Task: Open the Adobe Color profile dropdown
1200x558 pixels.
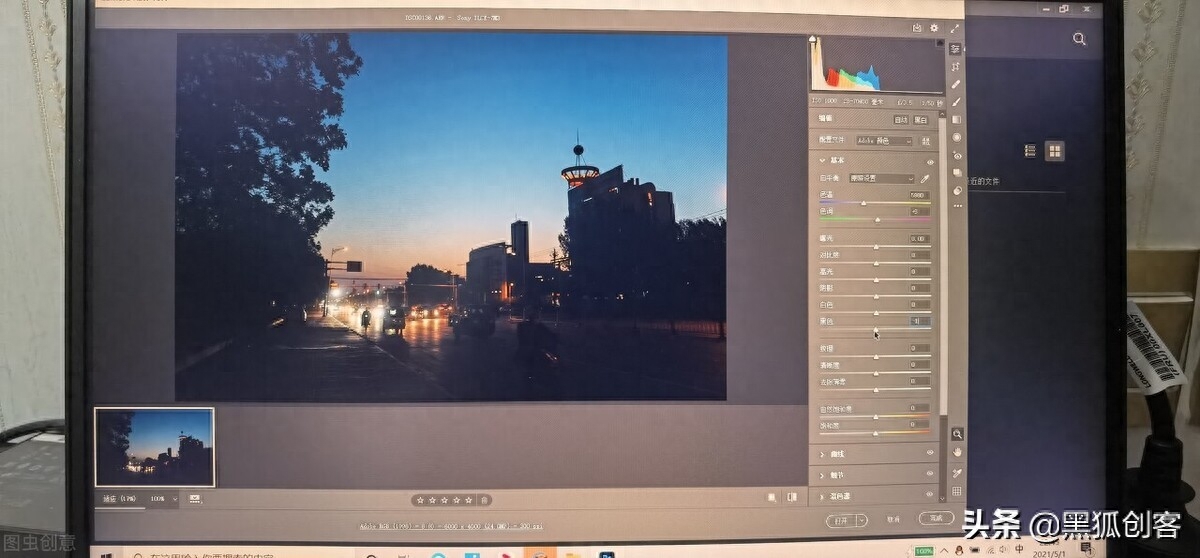Action: (884, 141)
